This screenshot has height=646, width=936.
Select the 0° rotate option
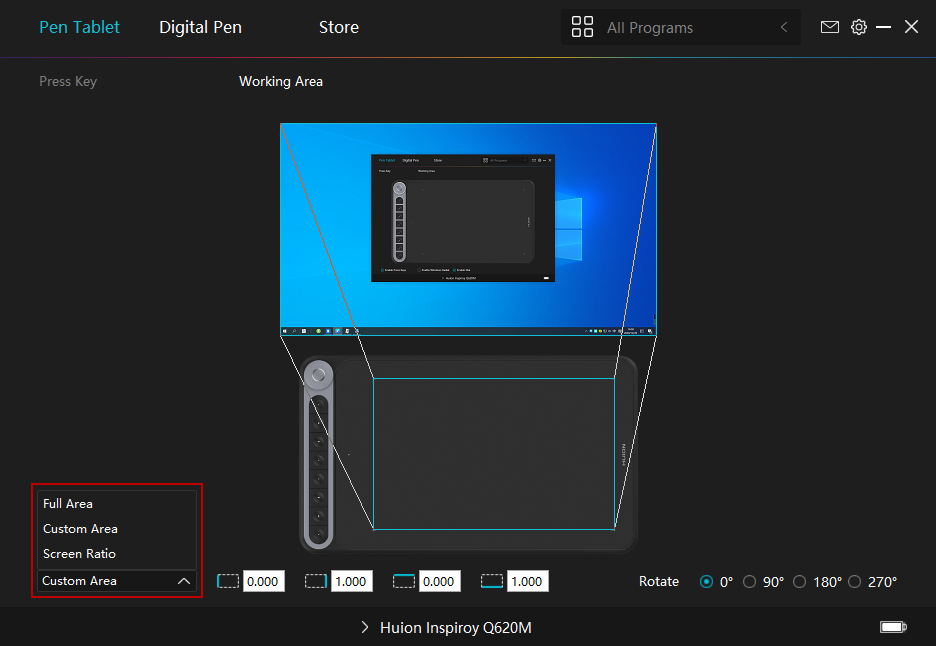[707, 581]
